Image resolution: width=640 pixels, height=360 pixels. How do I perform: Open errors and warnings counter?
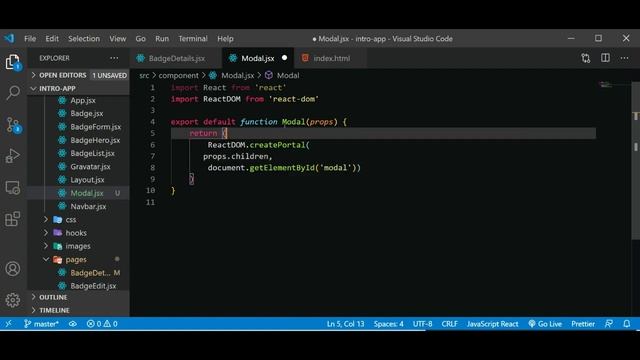(x=102, y=324)
